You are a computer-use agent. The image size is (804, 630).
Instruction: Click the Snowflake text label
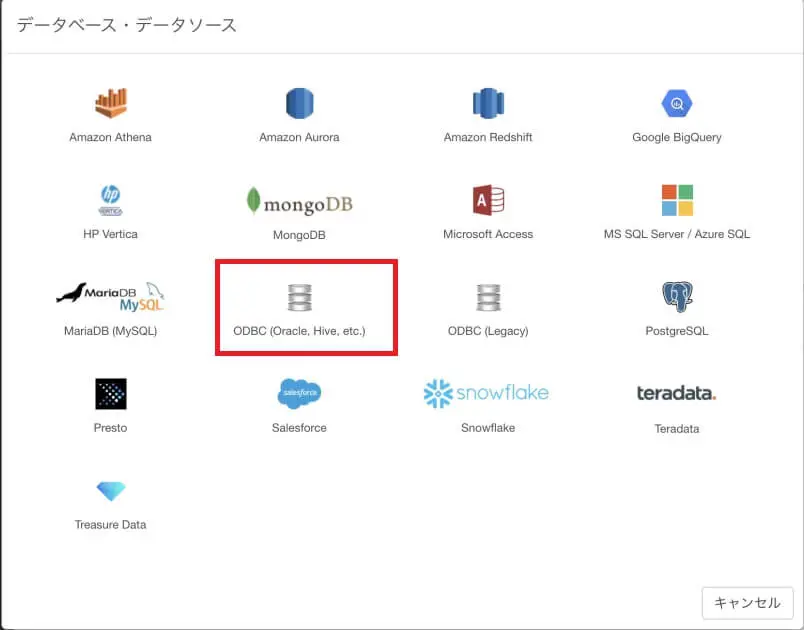click(x=488, y=428)
